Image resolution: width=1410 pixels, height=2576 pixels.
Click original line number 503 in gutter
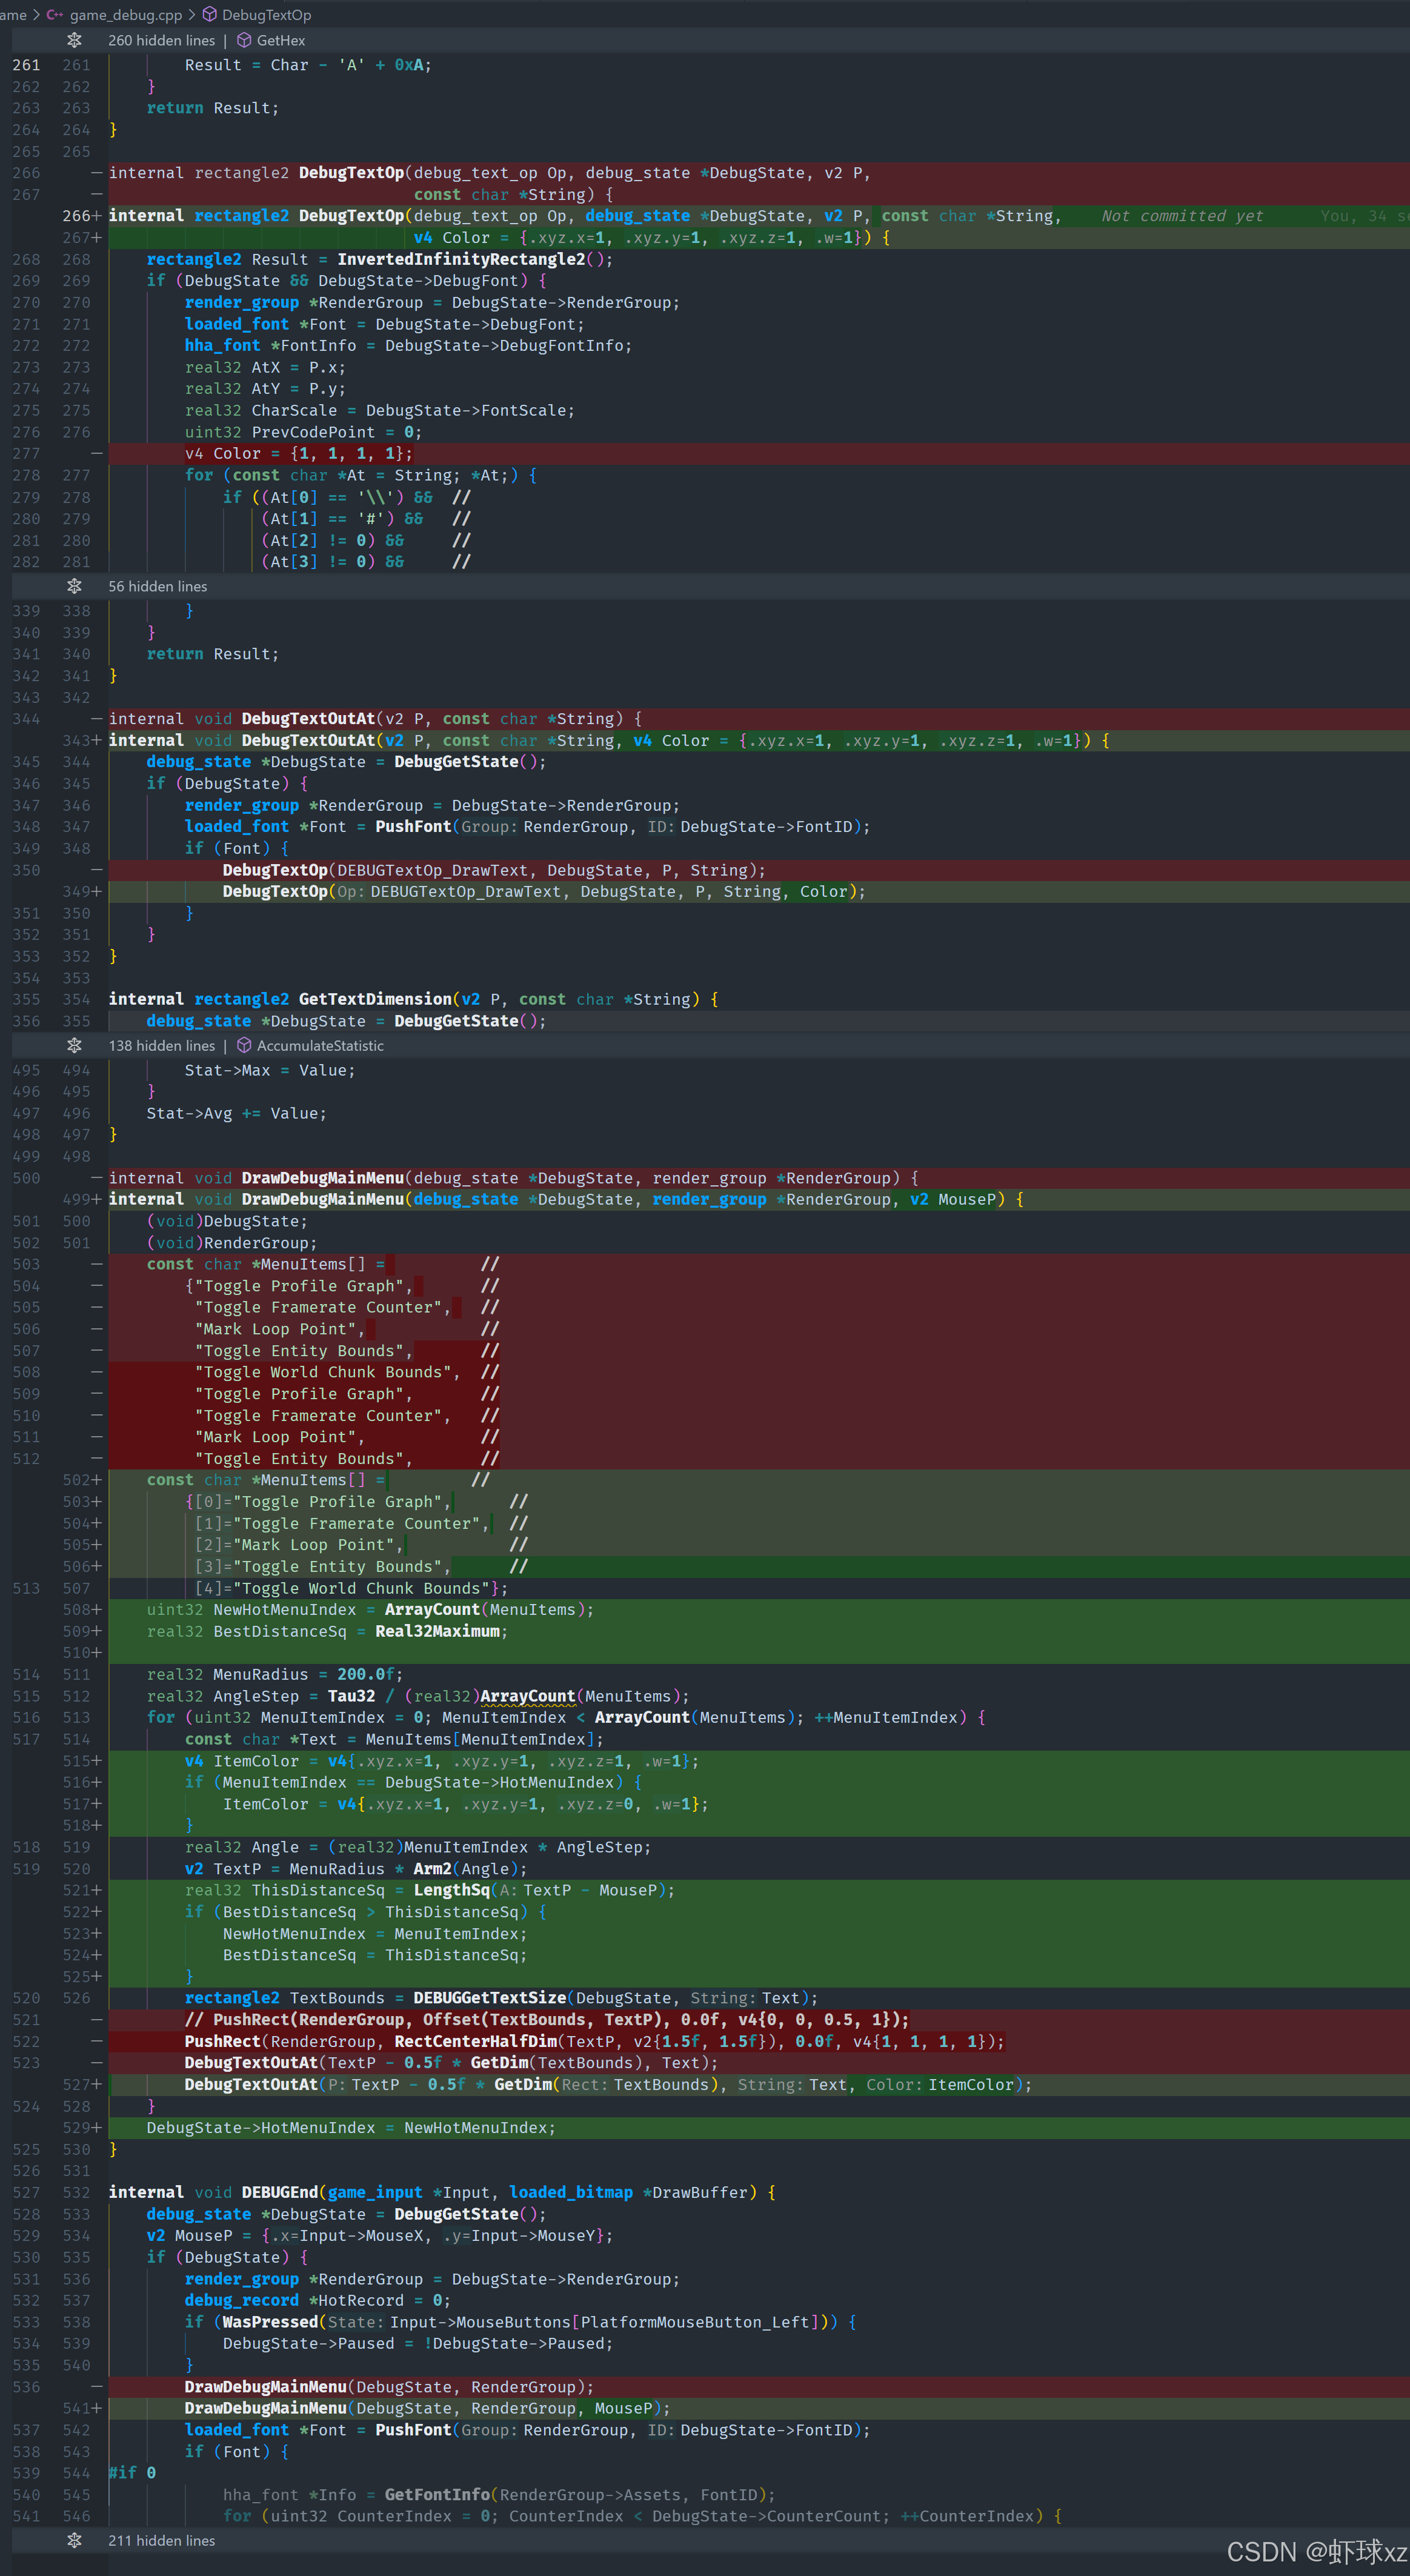[x=26, y=1264]
